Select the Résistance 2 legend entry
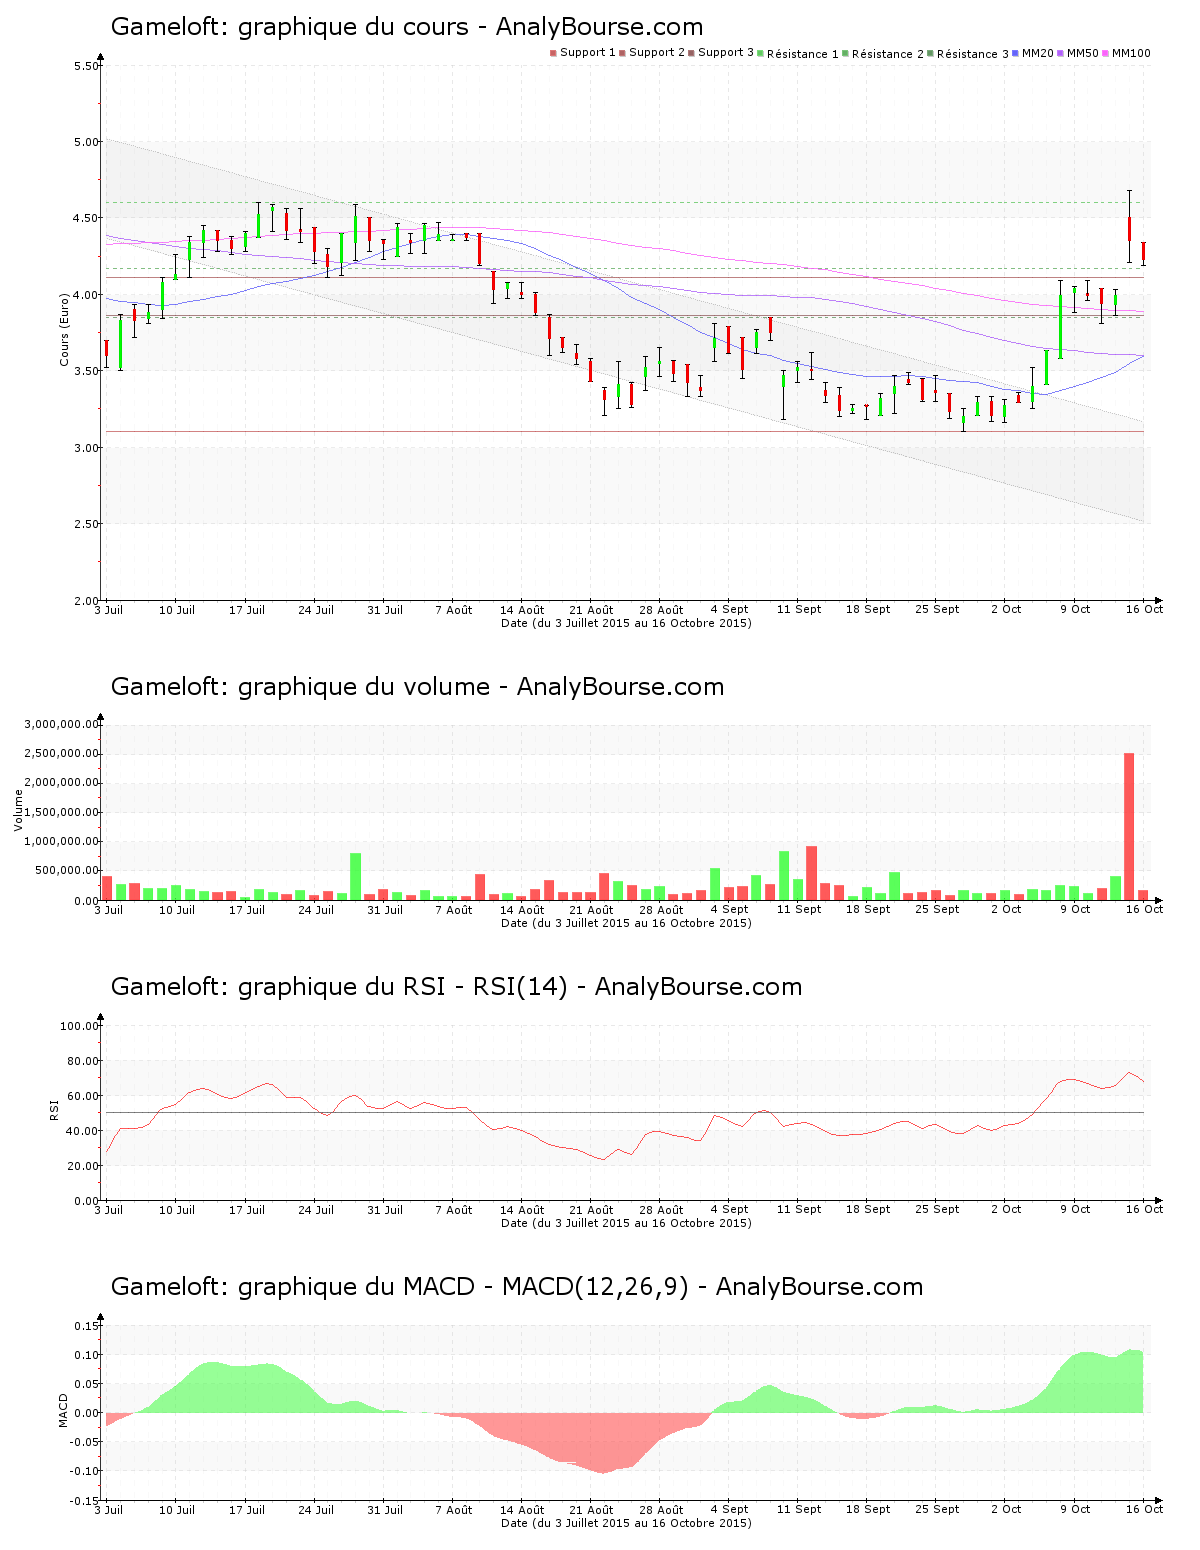This screenshot has height=1550, width=1200. click(x=884, y=54)
